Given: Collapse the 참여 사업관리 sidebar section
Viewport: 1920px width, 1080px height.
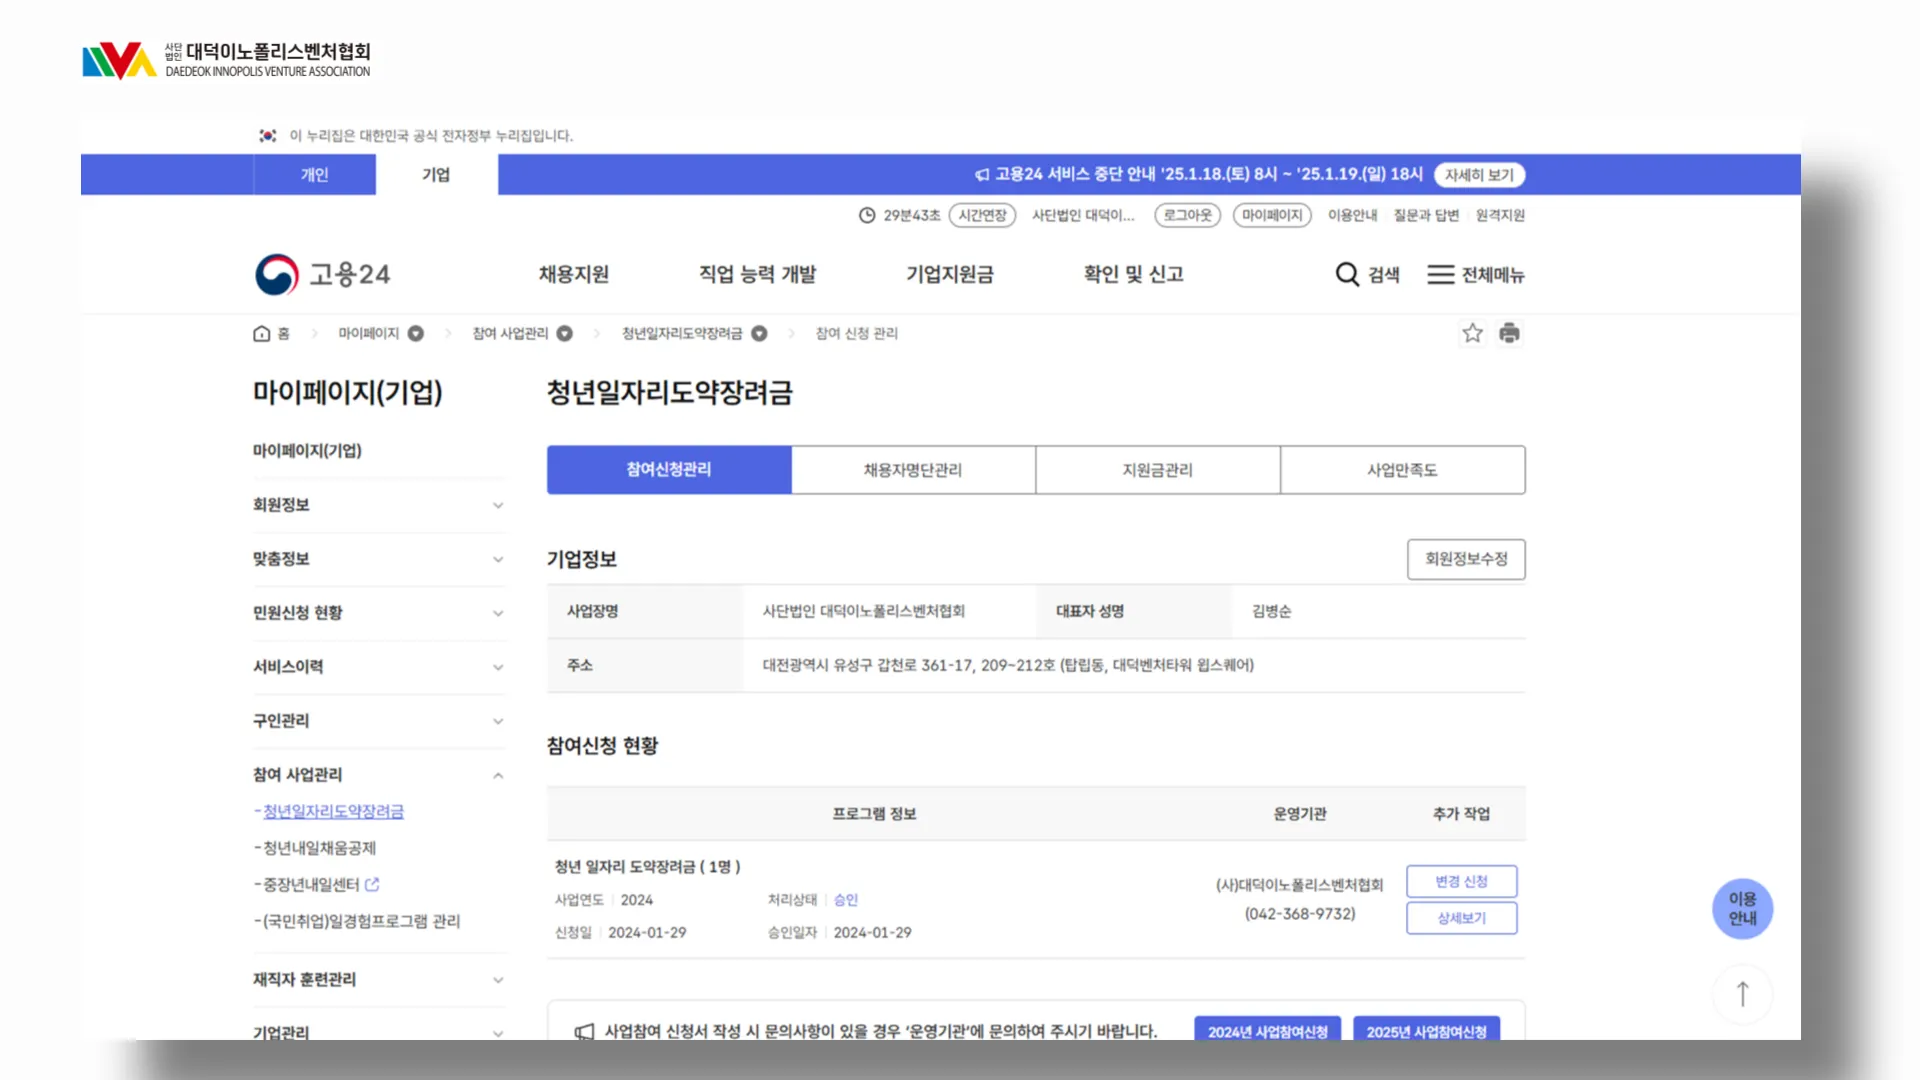Looking at the screenshot, I should point(497,775).
